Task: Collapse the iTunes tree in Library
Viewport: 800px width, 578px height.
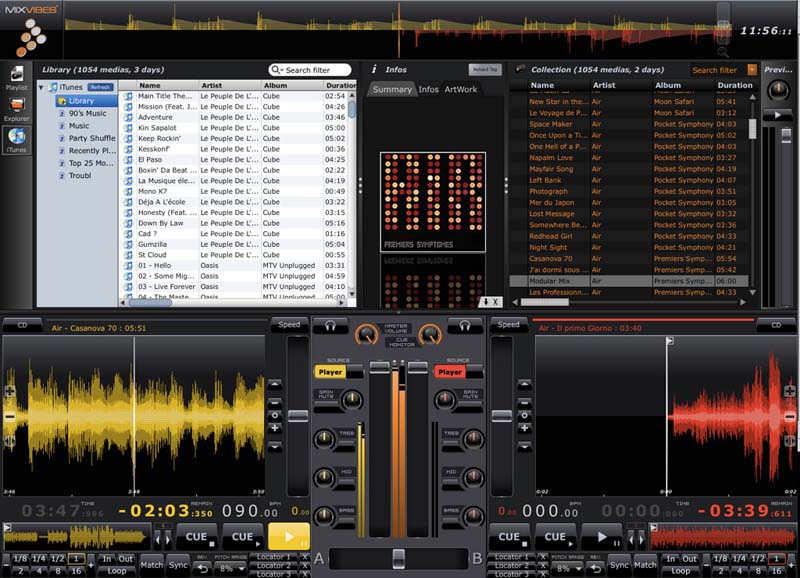Action: 41,88
